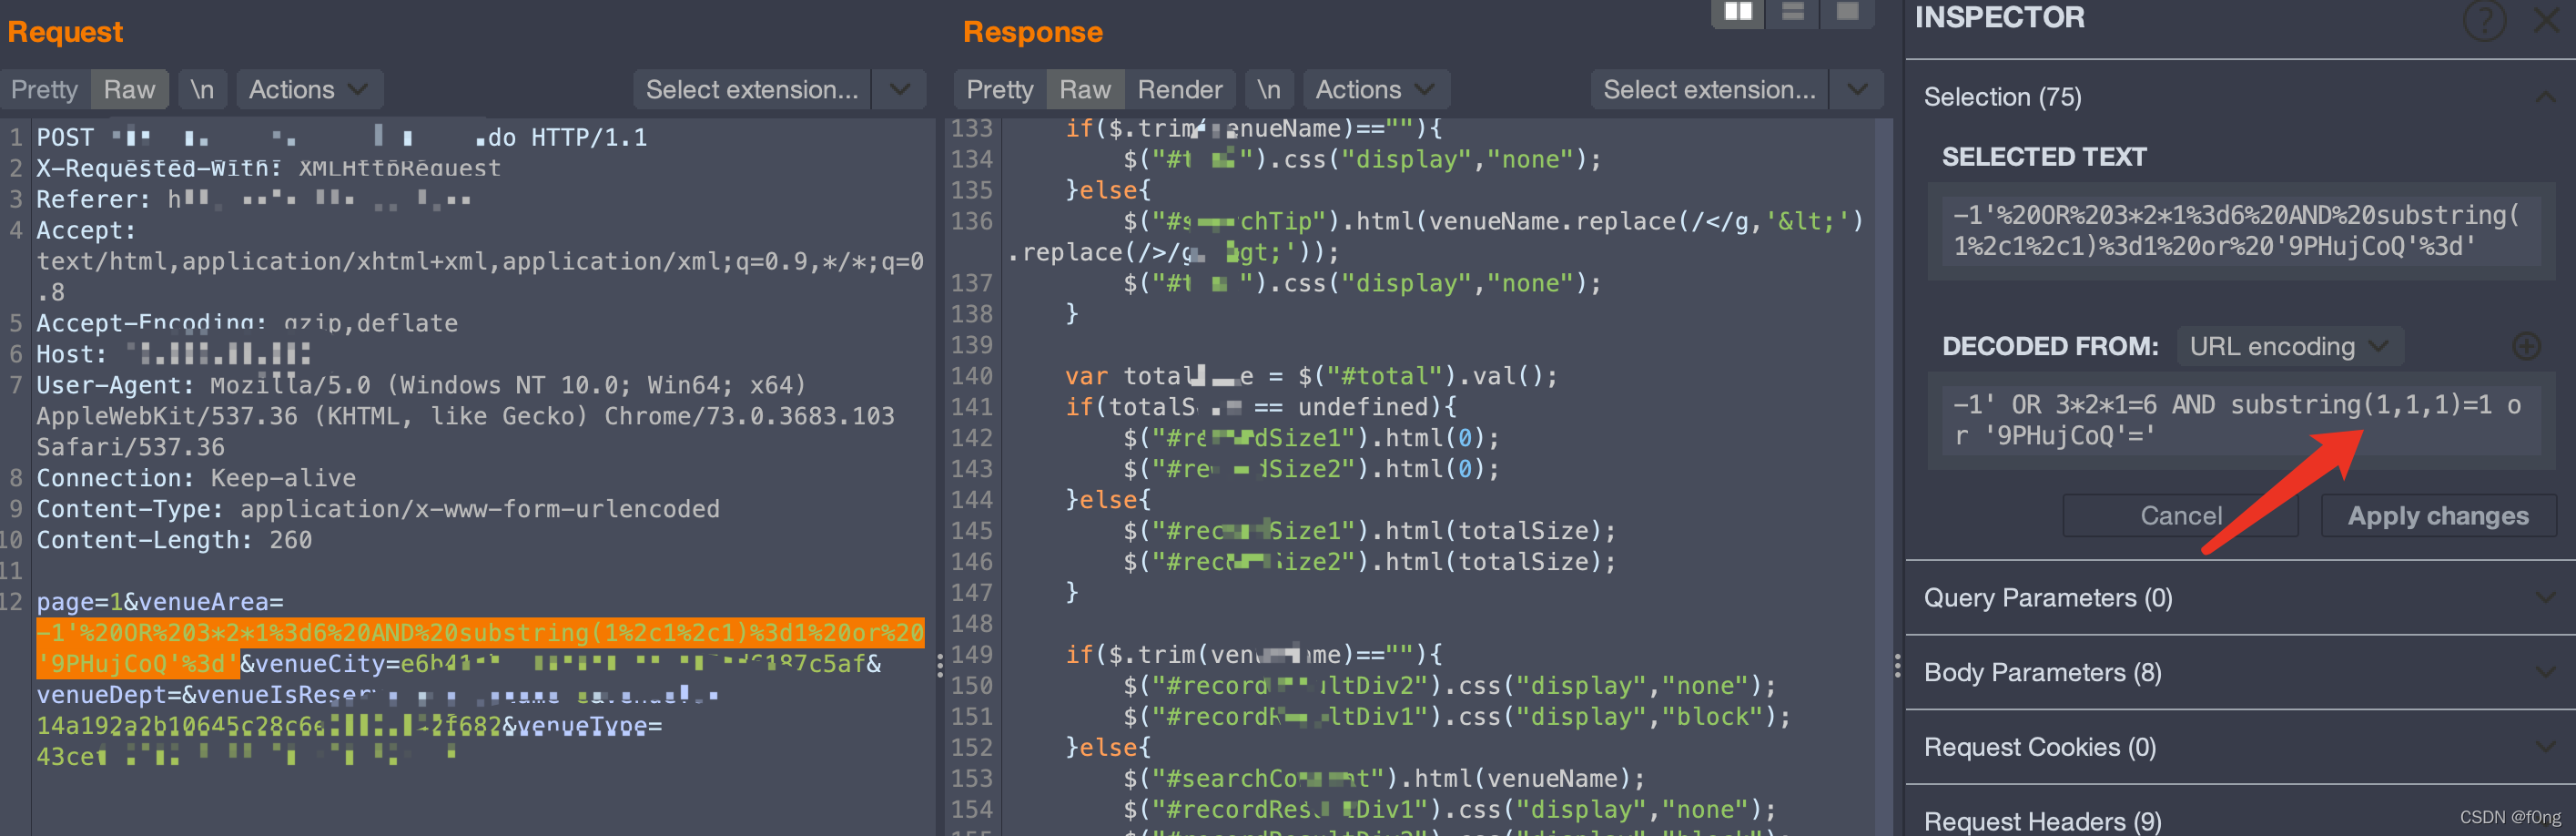Switch to combined tabbed layout icon
2576x836 pixels.
tap(1847, 13)
